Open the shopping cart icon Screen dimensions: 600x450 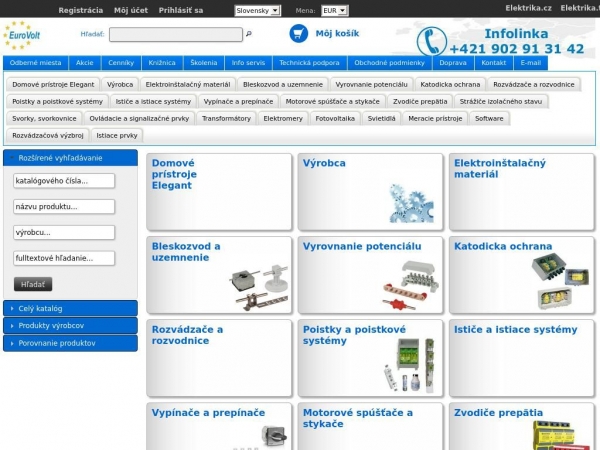(x=298, y=34)
